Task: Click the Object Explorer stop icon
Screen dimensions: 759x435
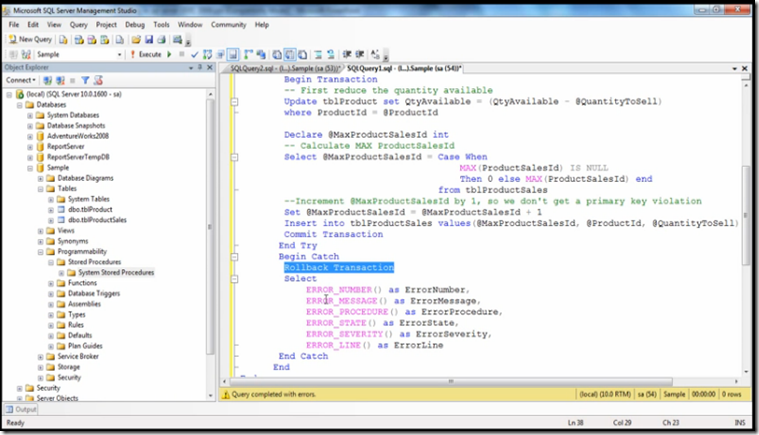Action: pos(73,80)
